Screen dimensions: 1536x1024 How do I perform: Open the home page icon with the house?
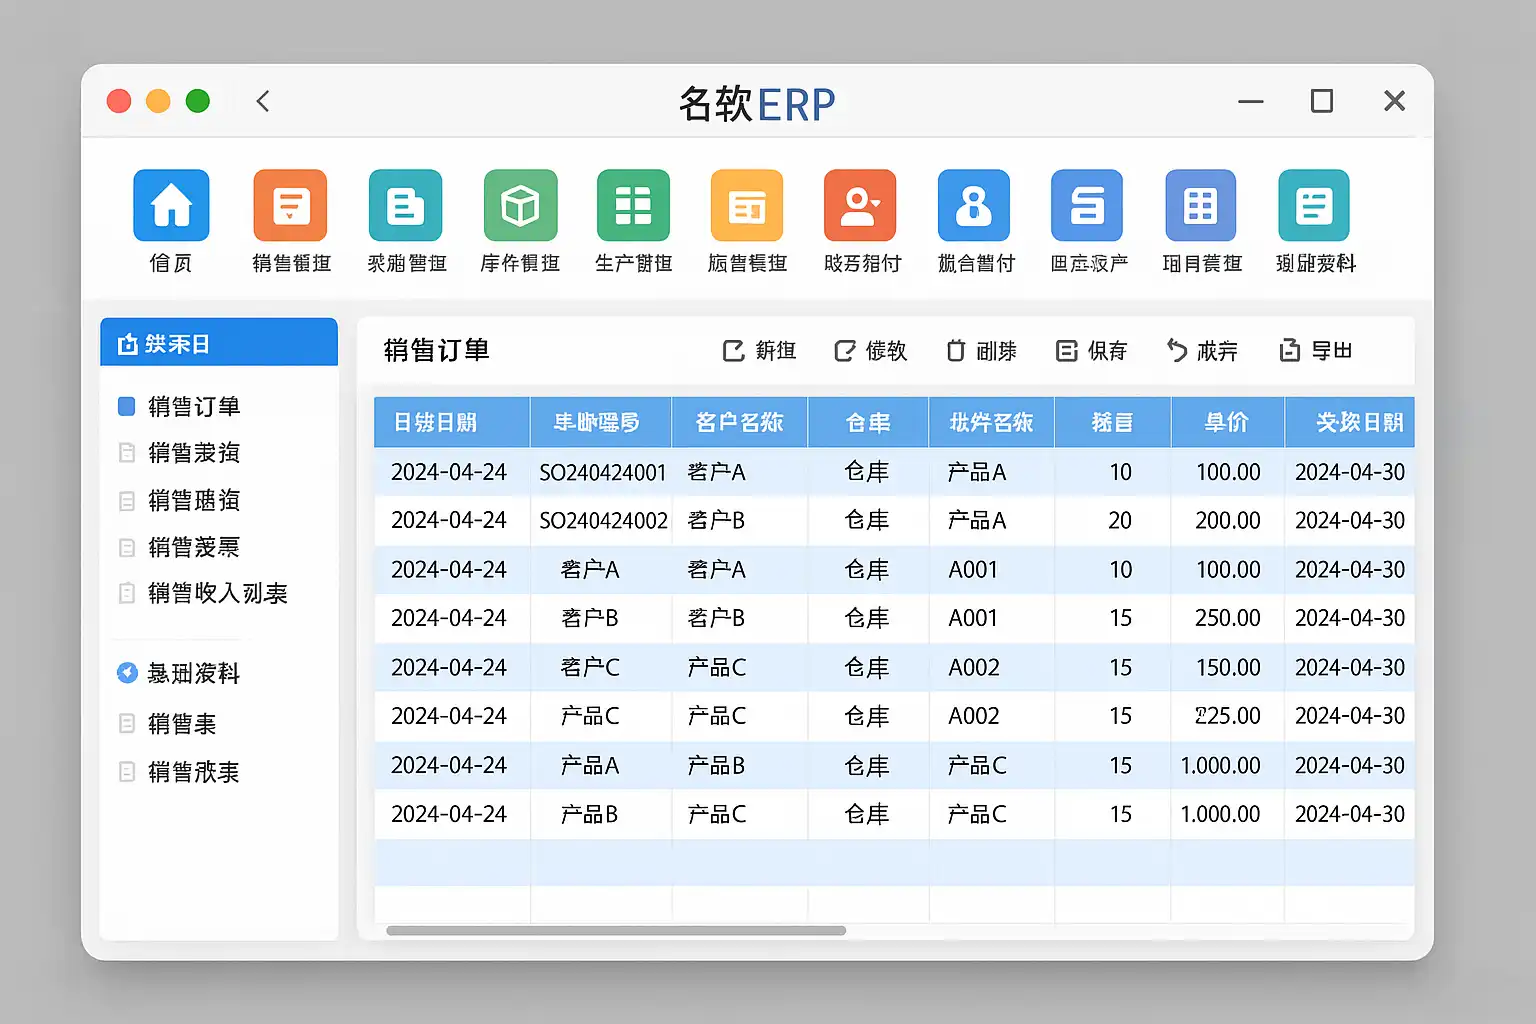click(171, 206)
